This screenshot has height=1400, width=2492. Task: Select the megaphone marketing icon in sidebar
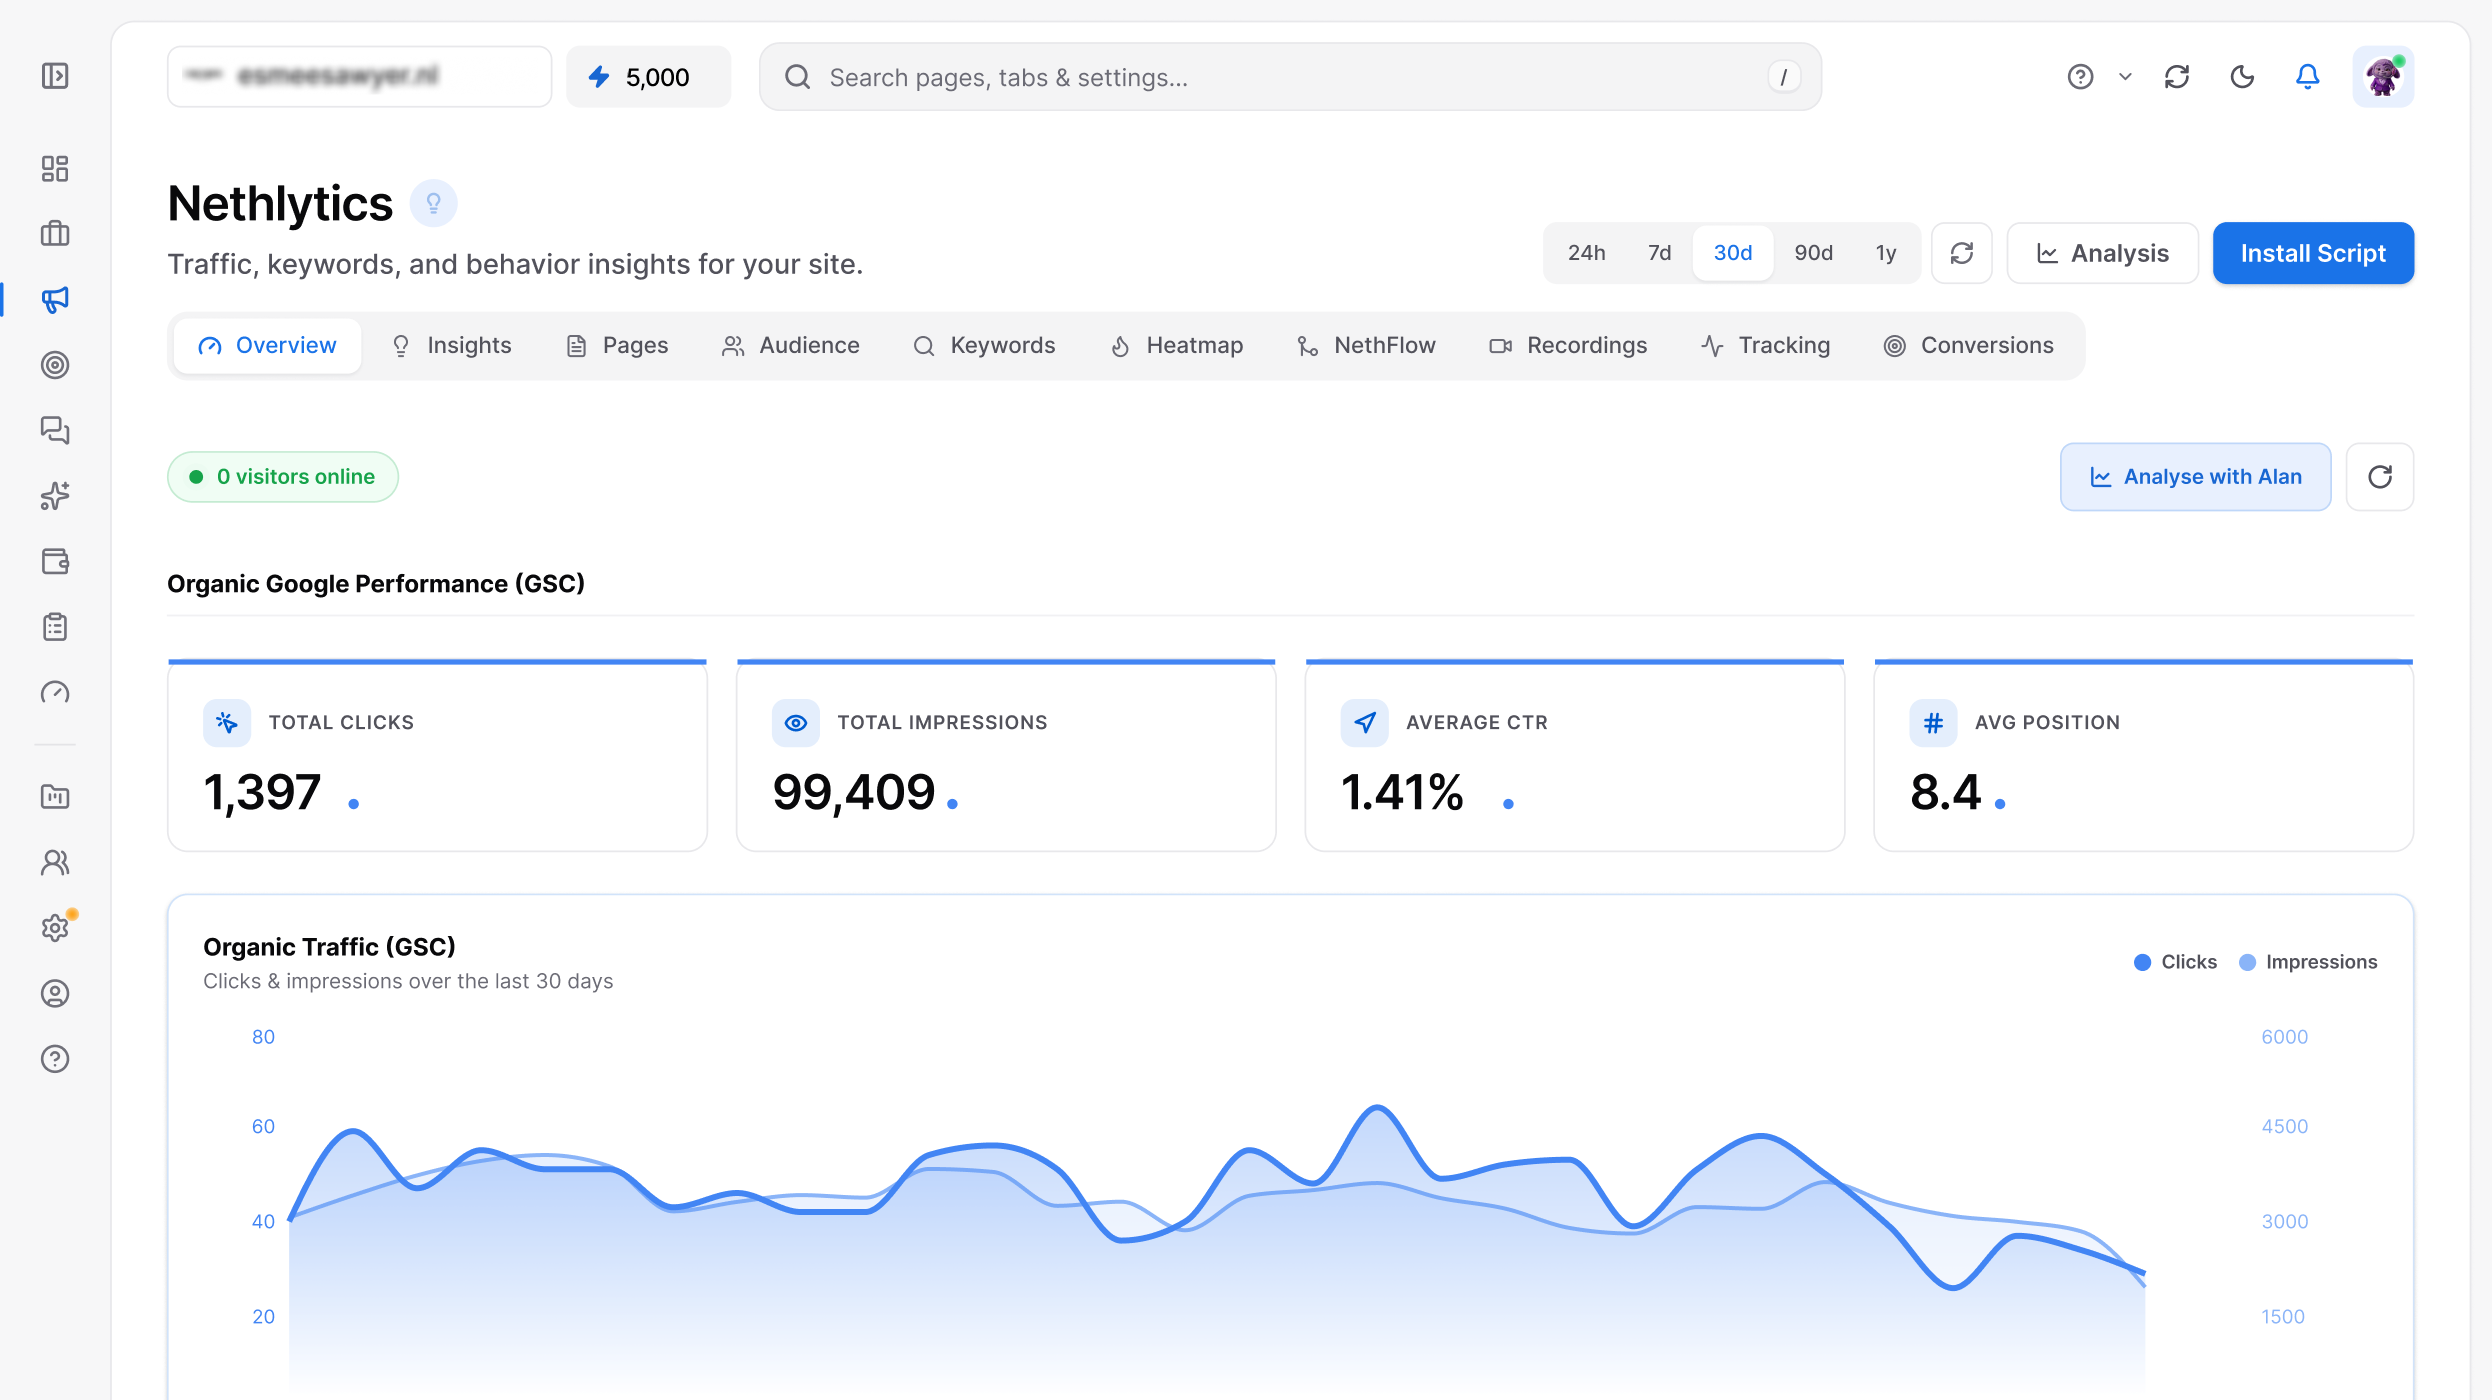point(55,300)
